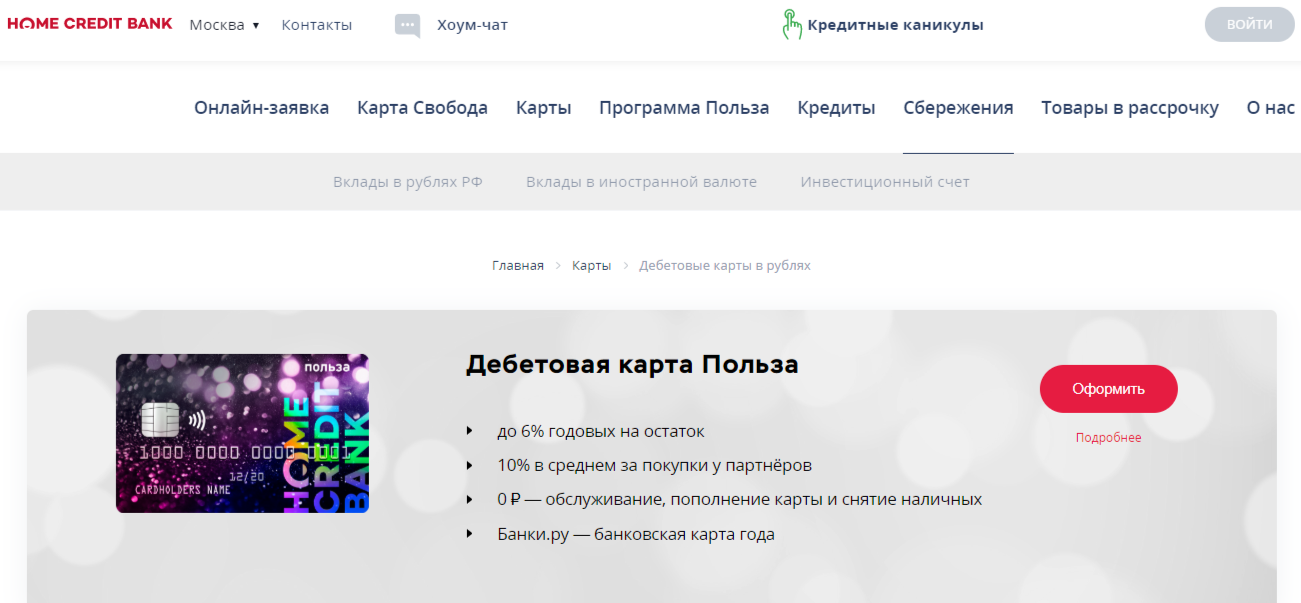Go to Карты breadcrumb link
The width and height of the screenshot is (1301, 603).
coord(591,265)
